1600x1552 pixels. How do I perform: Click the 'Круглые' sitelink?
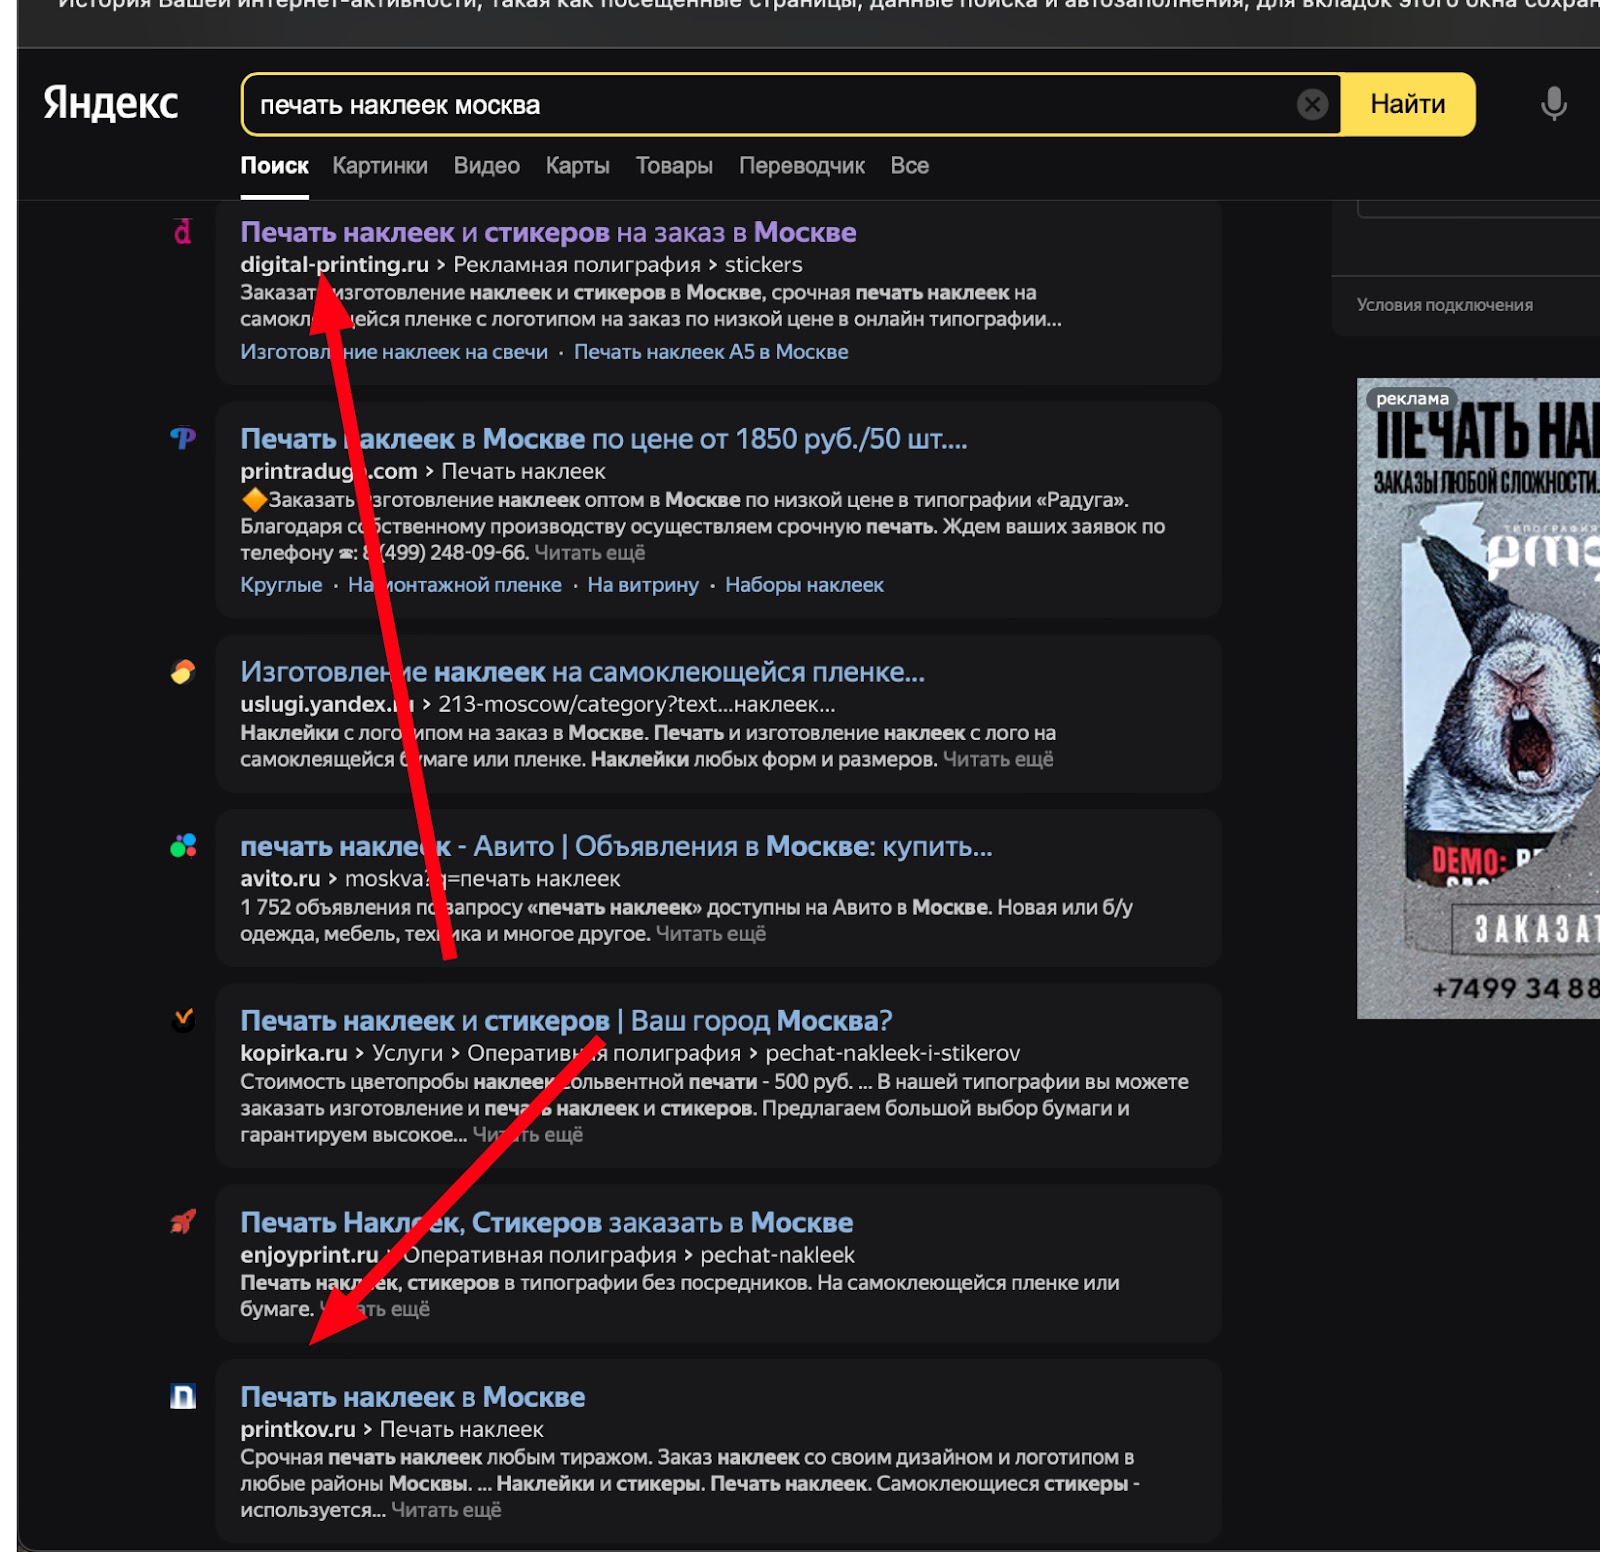[x=281, y=585]
